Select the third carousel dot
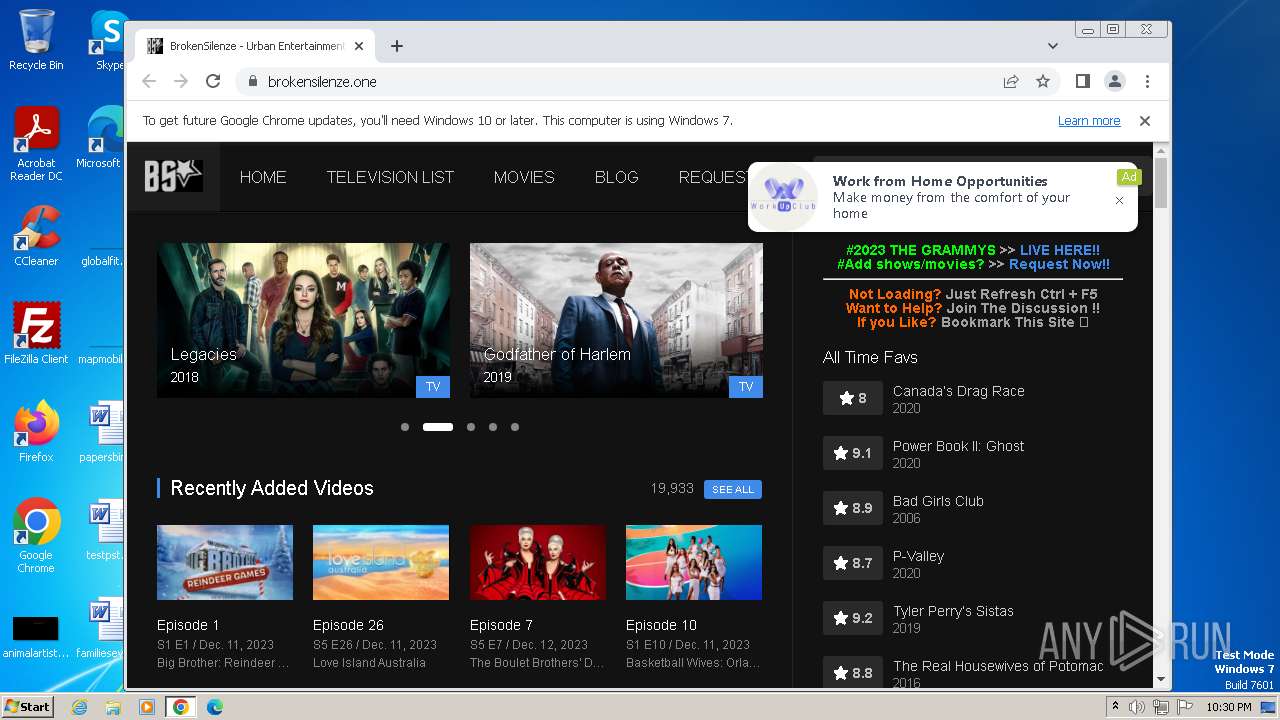 click(x=471, y=427)
